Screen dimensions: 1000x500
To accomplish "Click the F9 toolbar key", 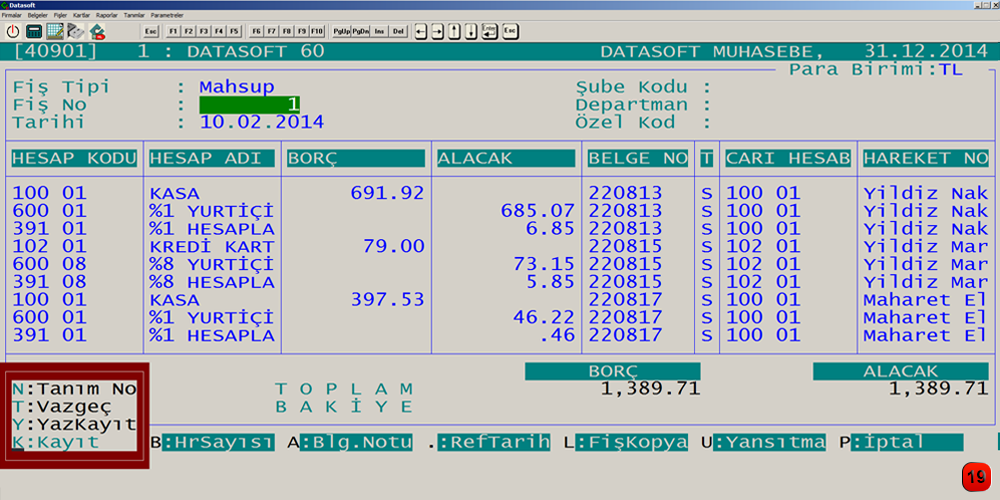I will tap(302, 31).
